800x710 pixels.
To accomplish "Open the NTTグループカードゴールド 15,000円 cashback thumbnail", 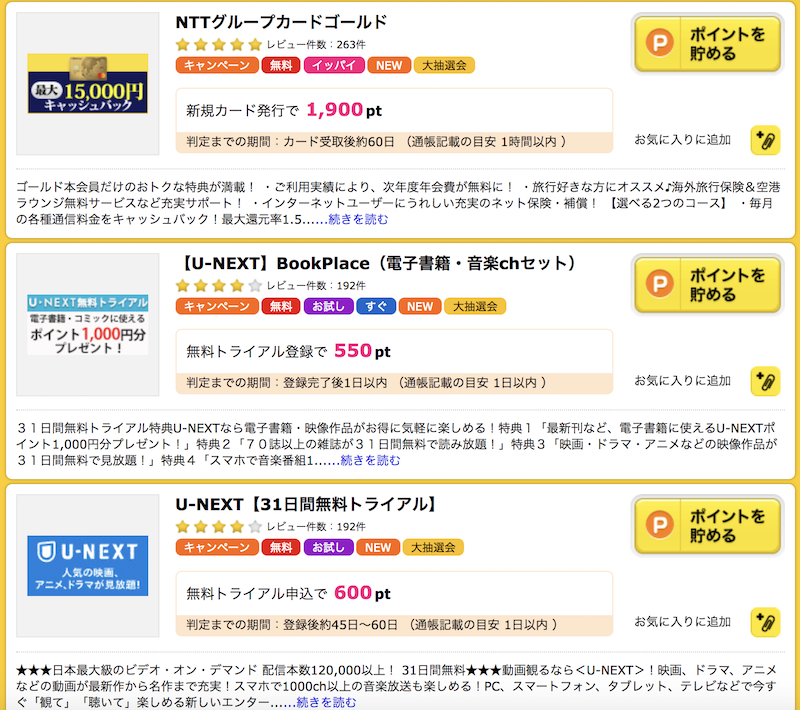I will (88, 83).
